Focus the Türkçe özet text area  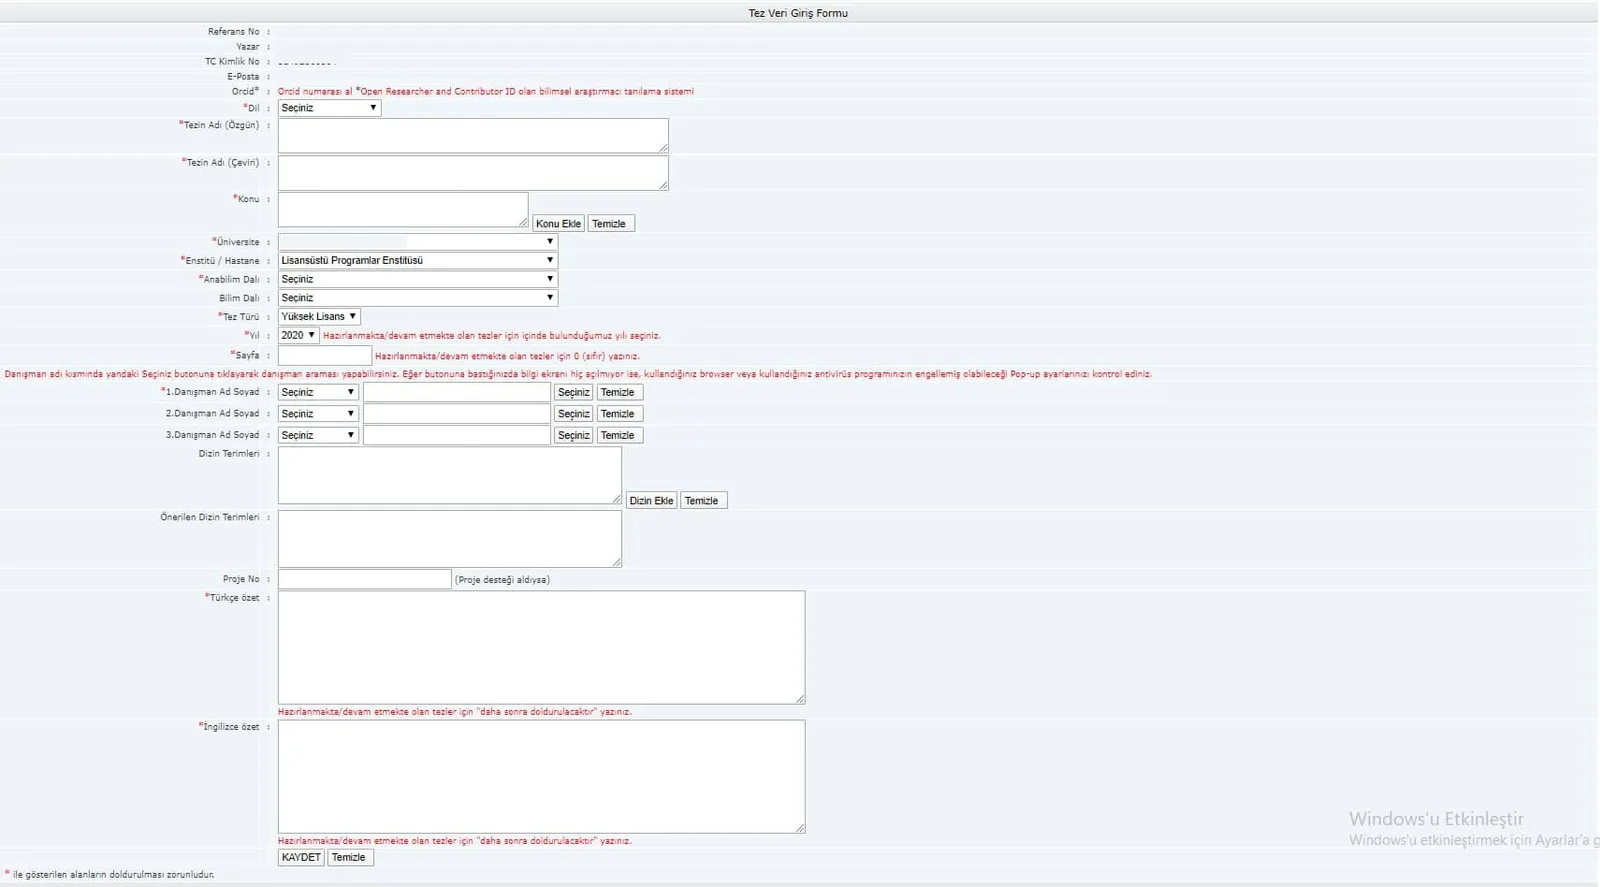tap(541, 647)
